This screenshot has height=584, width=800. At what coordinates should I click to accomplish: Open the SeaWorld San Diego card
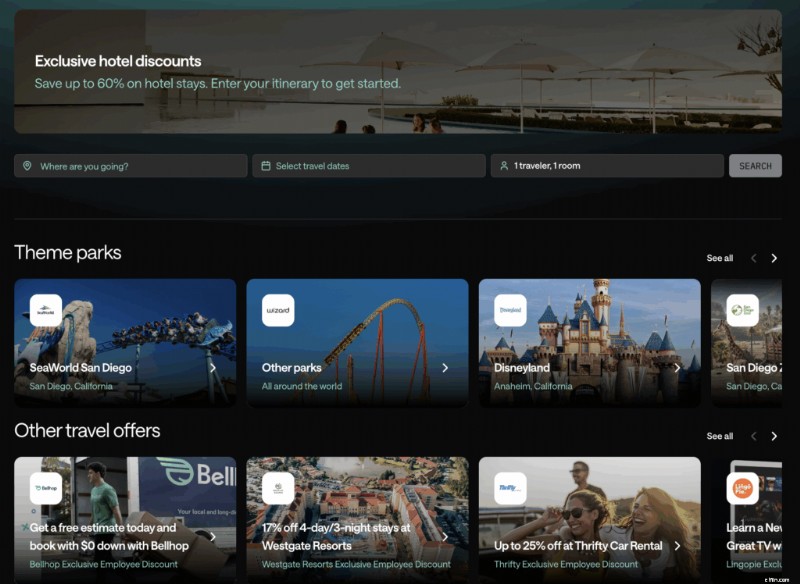[125, 343]
